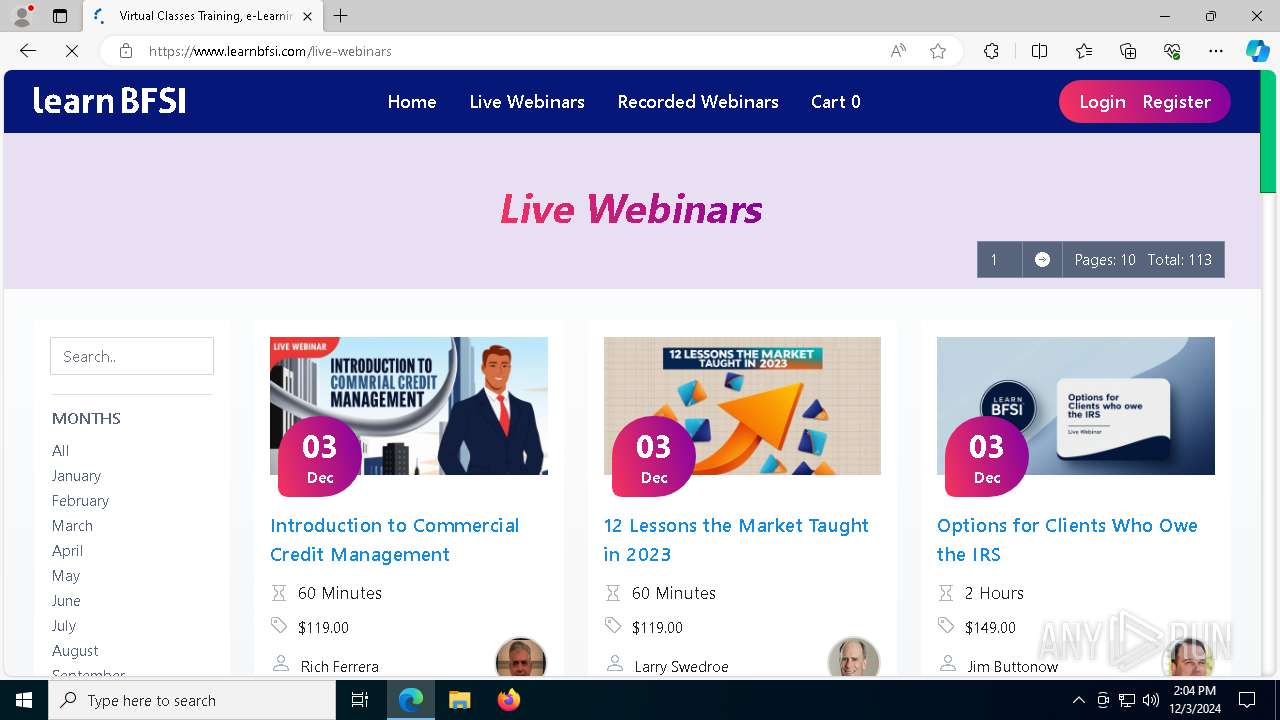Open Options for Clients IRS thumbnail
The image size is (1280, 720).
tap(1076, 406)
